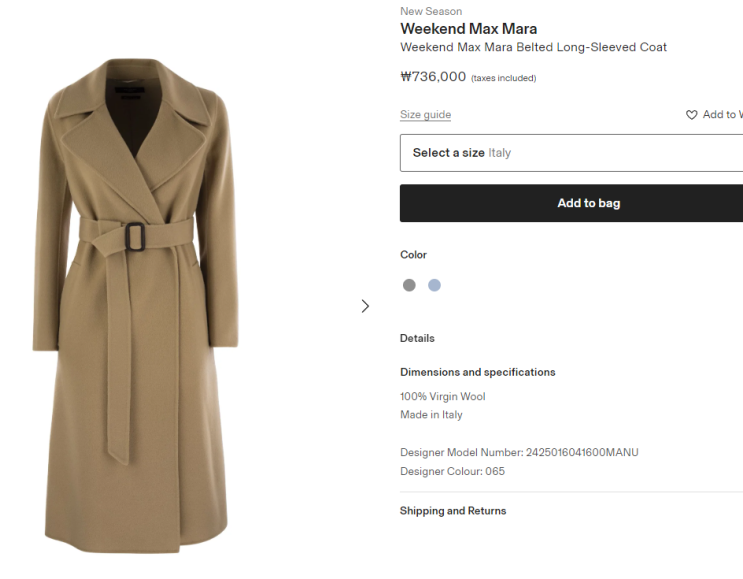This screenshot has width=743, height=579.
Task: Pick the light blue color swatch
Action: point(434,285)
